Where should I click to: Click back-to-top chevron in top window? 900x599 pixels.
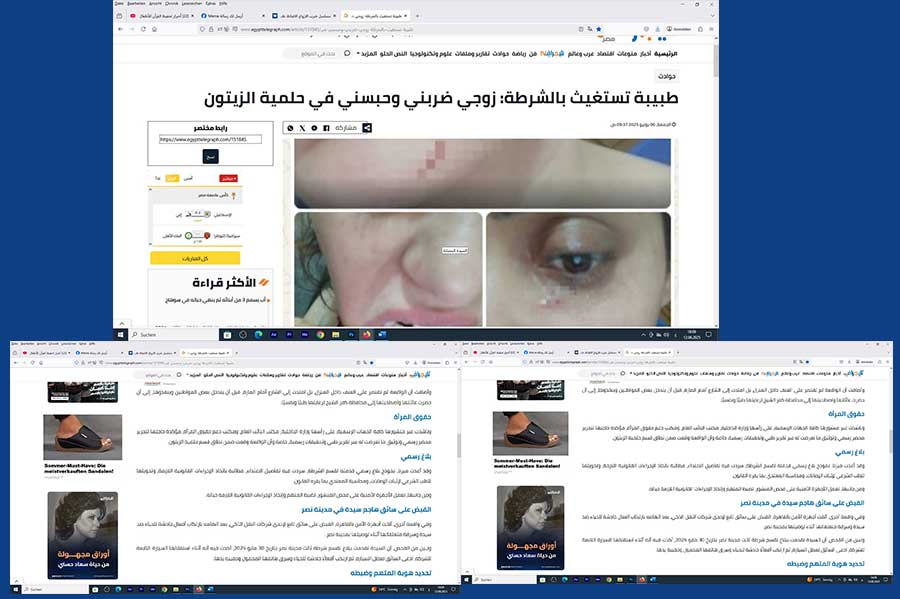[121, 324]
